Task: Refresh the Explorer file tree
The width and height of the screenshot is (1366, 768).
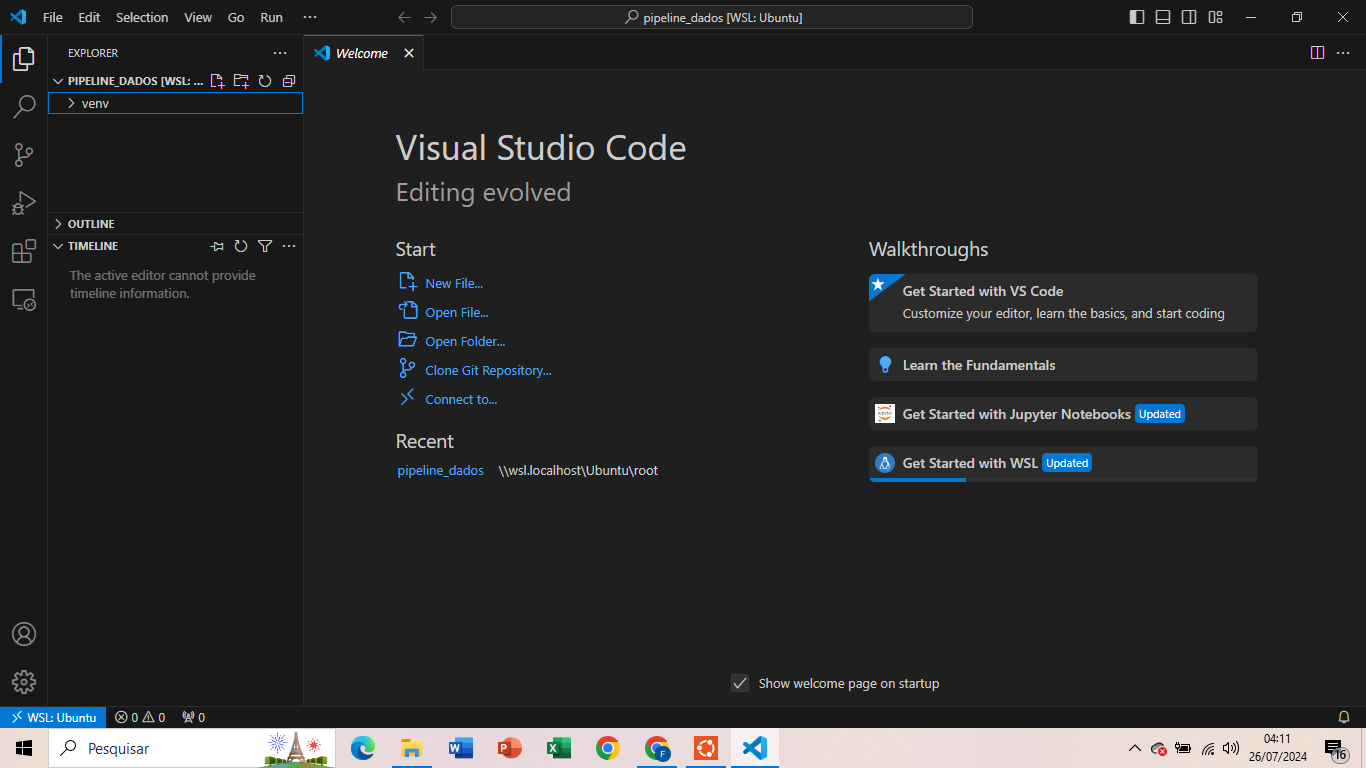Action: click(x=265, y=81)
